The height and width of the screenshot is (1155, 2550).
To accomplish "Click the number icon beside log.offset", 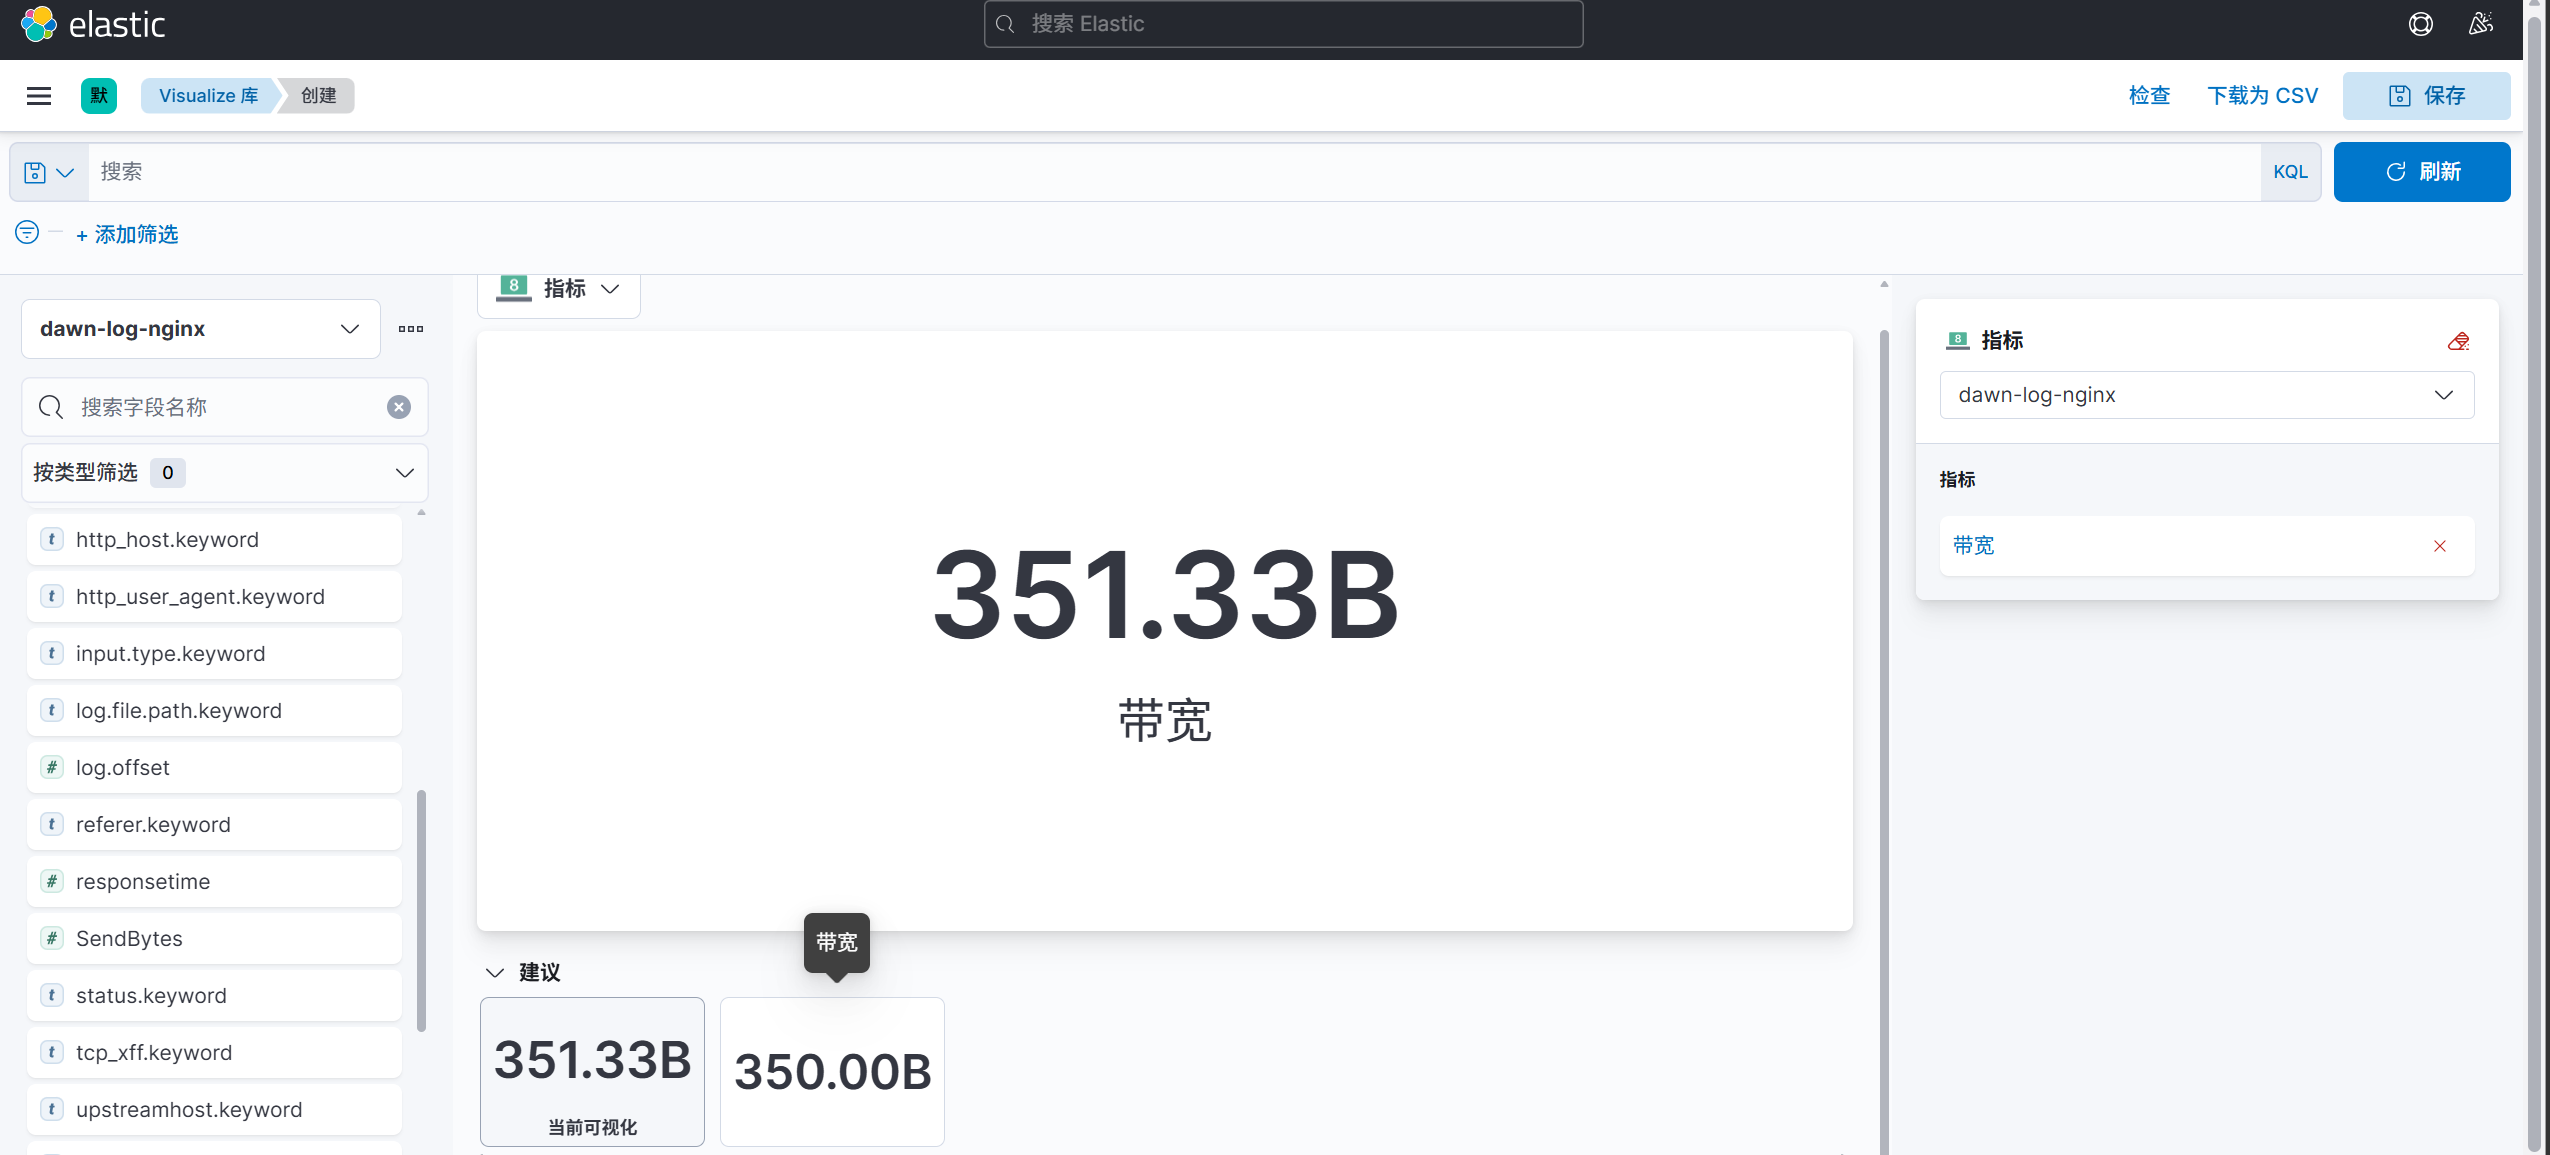I will point(52,767).
